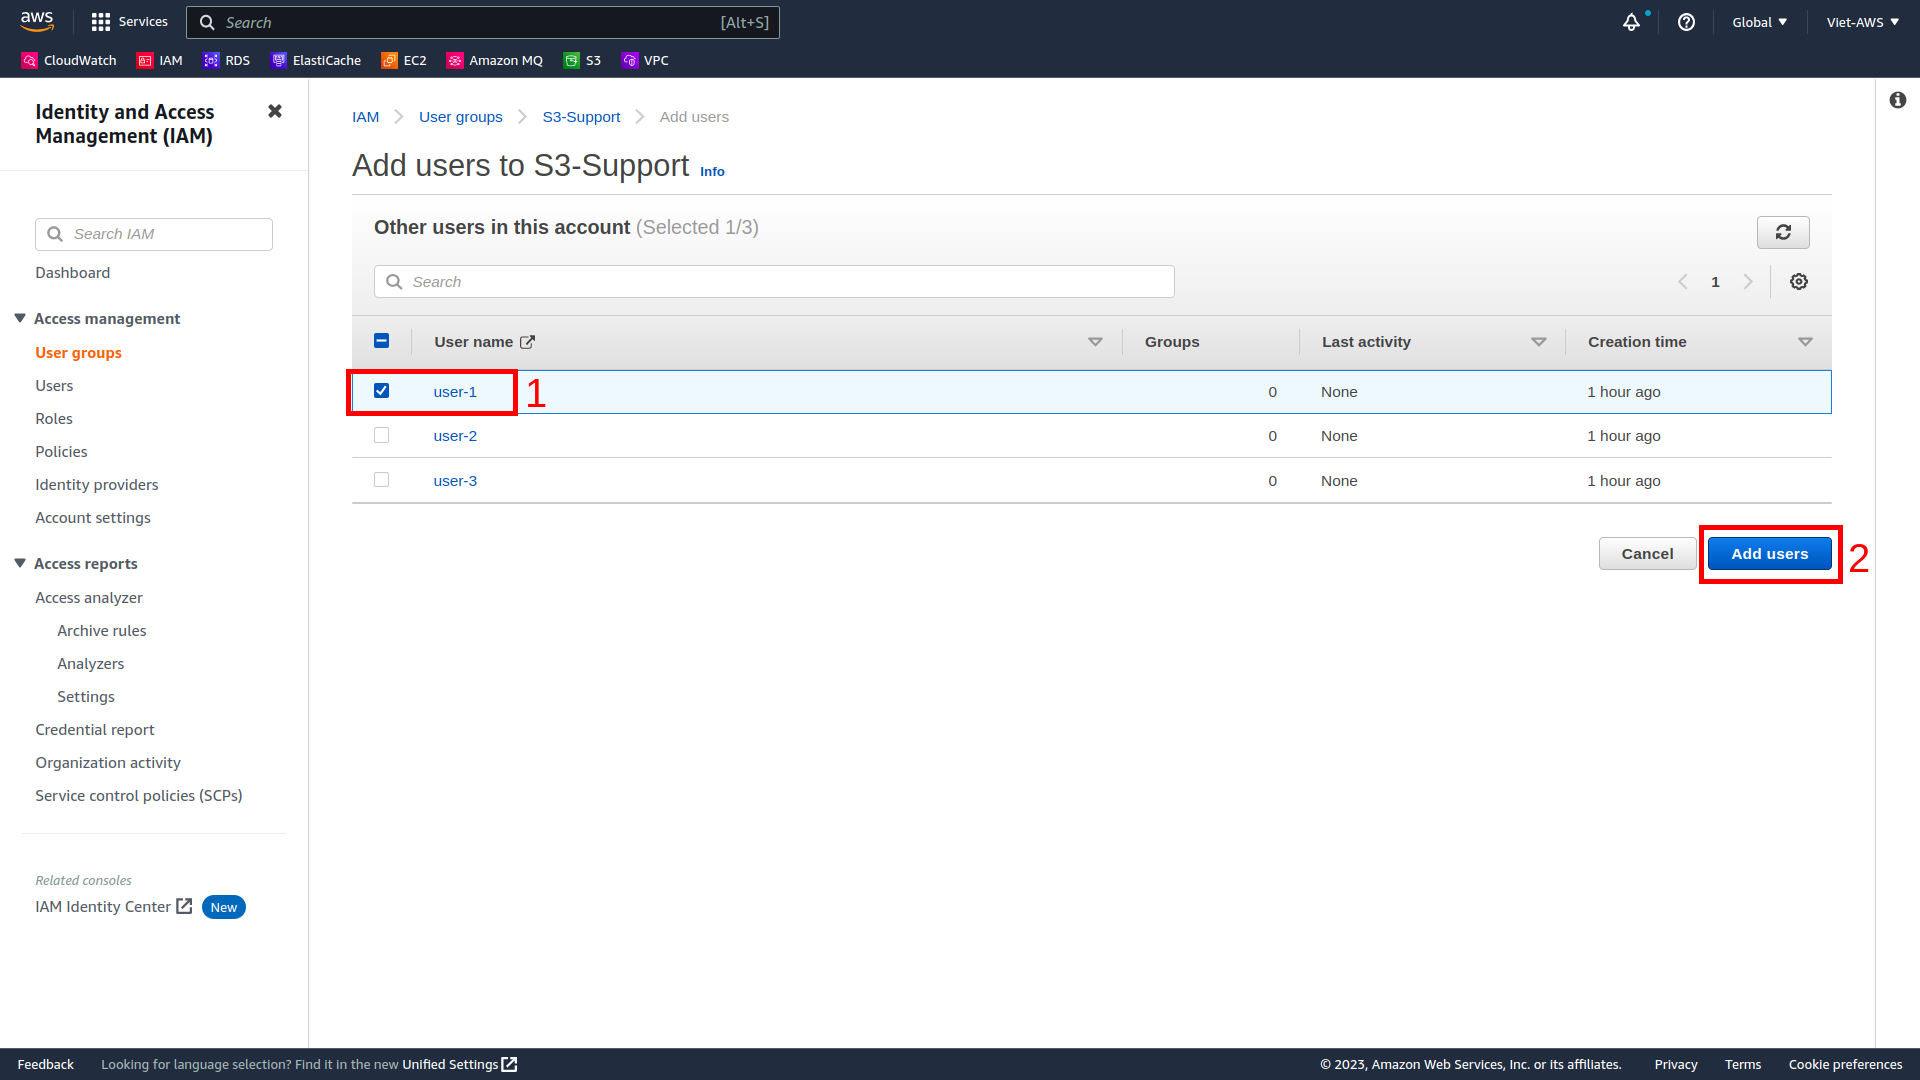Image resolution: width=1920 pixels, height=1080 pixels.
Task: Navigate to S3-Support breadcrumb link
Action: [582, 116]
